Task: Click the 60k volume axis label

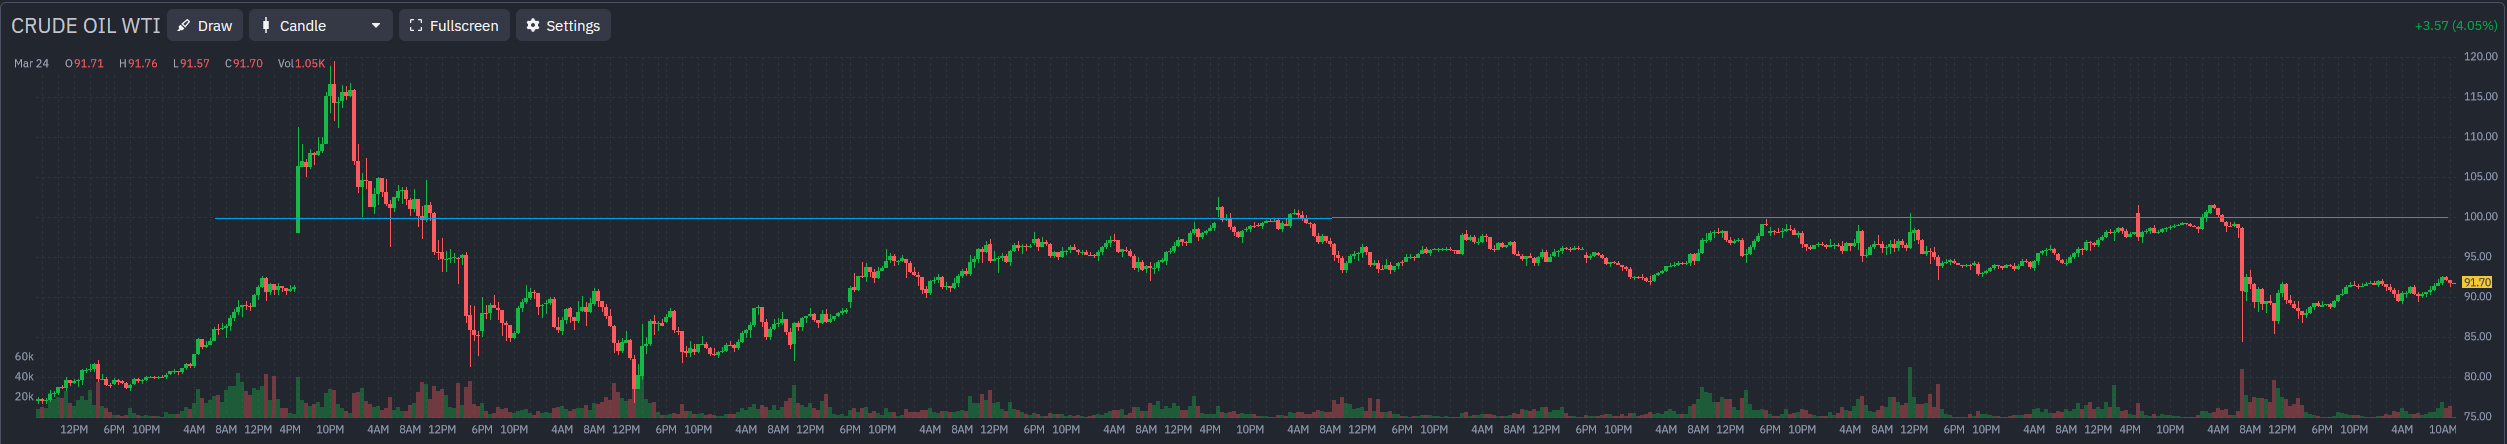Action: point(24,356)
